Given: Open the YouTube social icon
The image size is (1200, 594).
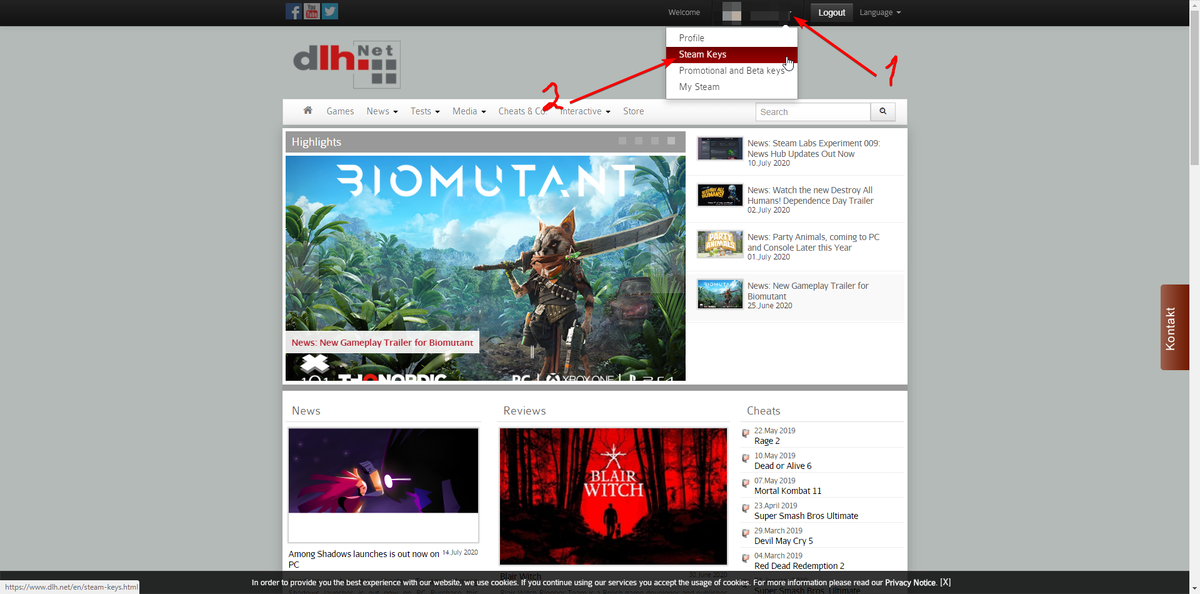Looking at the screenshot, I should tap(312, 12).
